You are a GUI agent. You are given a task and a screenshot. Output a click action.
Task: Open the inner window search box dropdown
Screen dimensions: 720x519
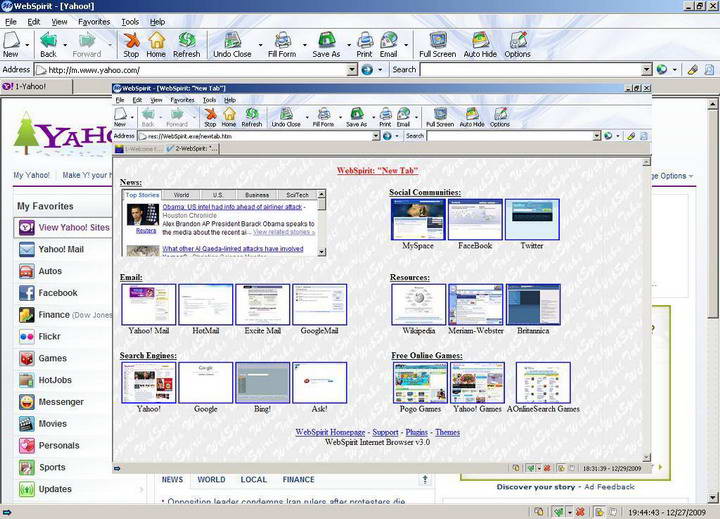[596, 136]
